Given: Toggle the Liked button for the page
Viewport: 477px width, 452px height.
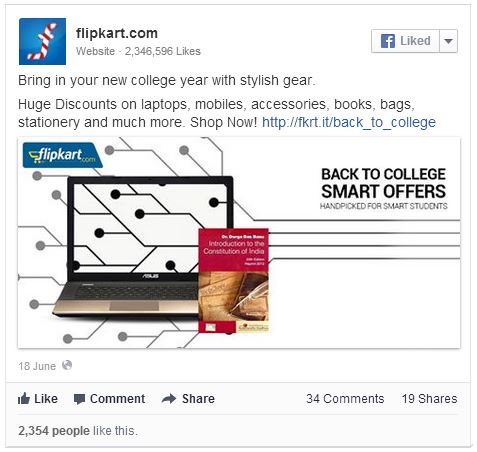Looking at the screenshot, I should point(405,41).
